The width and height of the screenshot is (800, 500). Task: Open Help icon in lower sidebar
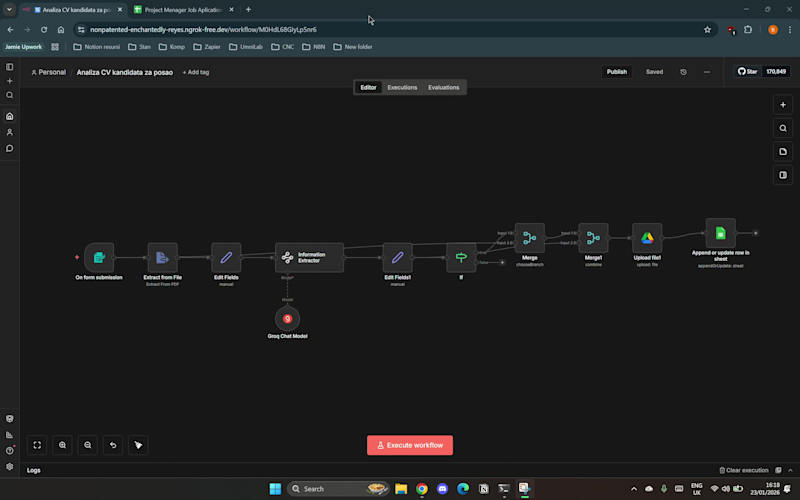click(x=10, y=451)
